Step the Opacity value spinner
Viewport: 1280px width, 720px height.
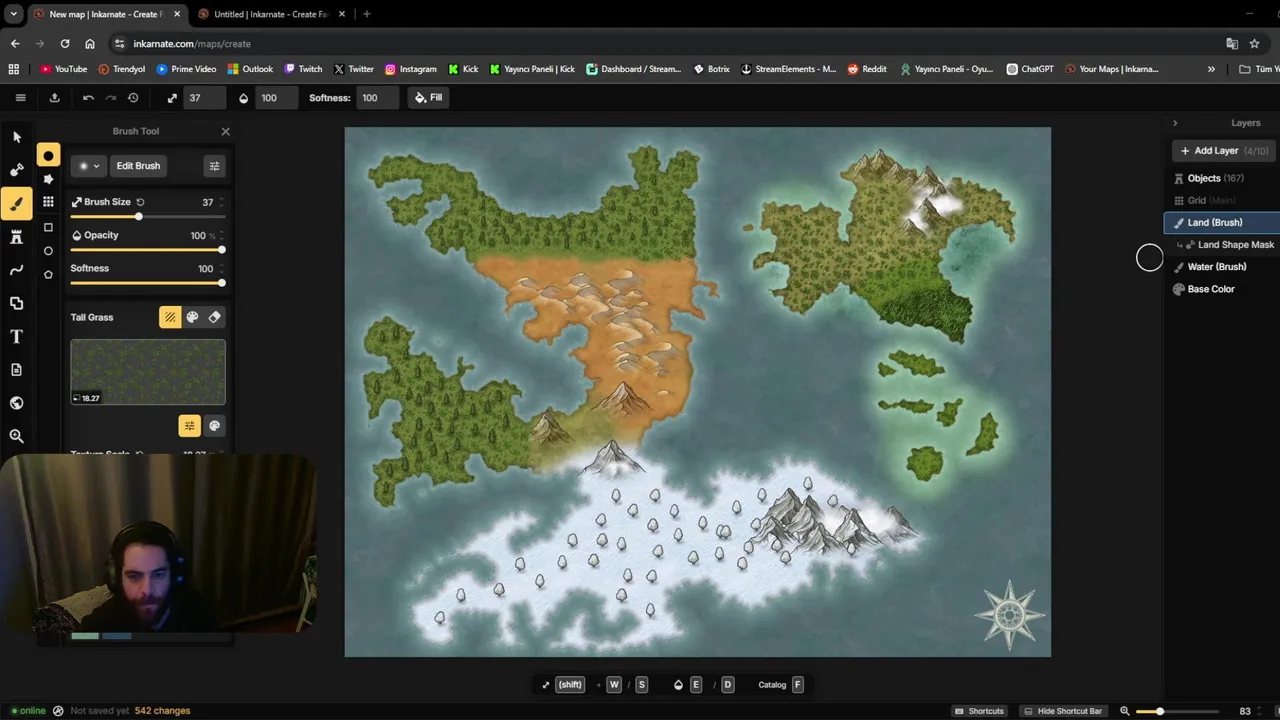tap(222, 235)
